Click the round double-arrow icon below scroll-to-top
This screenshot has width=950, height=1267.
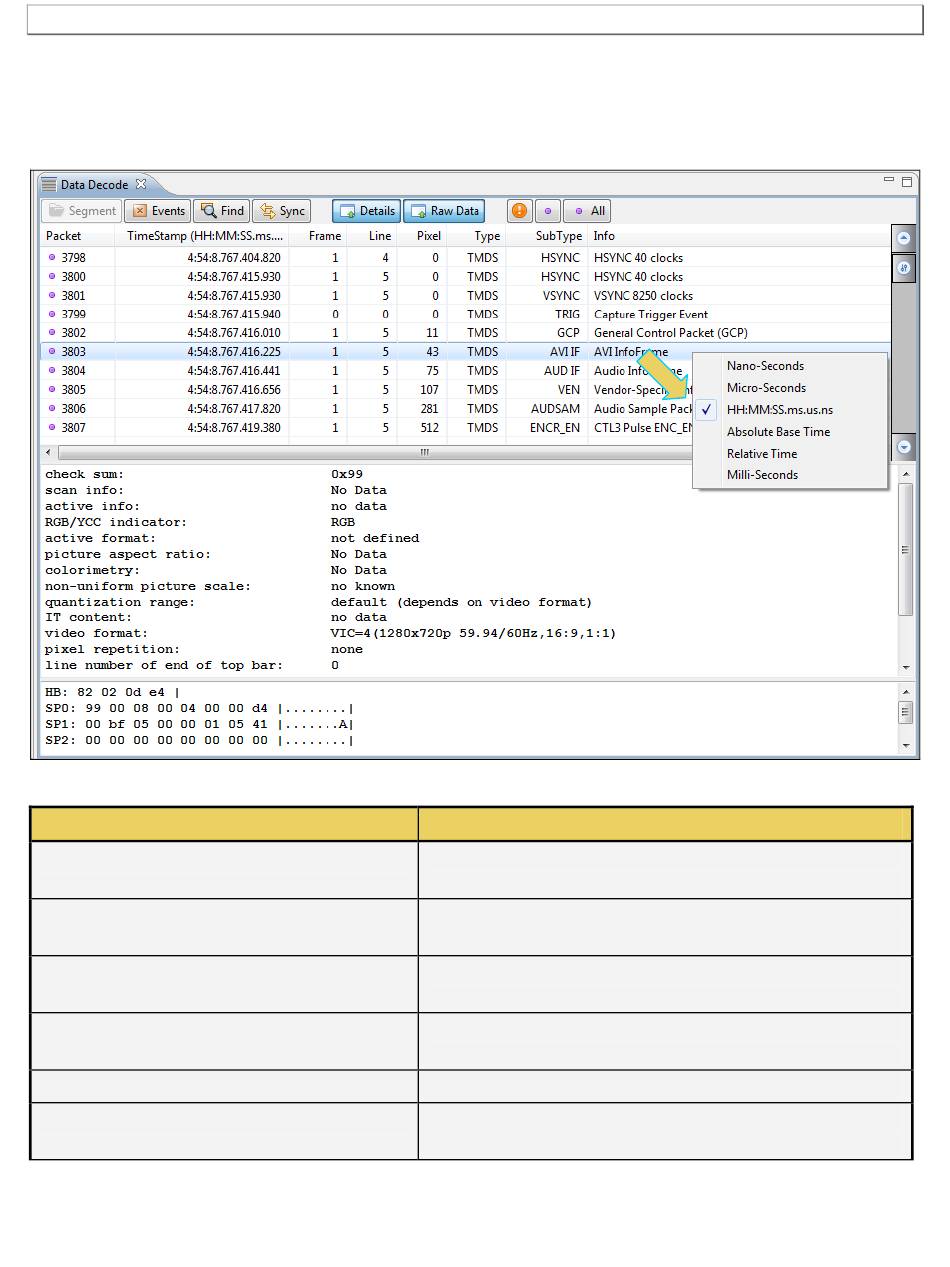pyautogui.click(x=904, y=268)
